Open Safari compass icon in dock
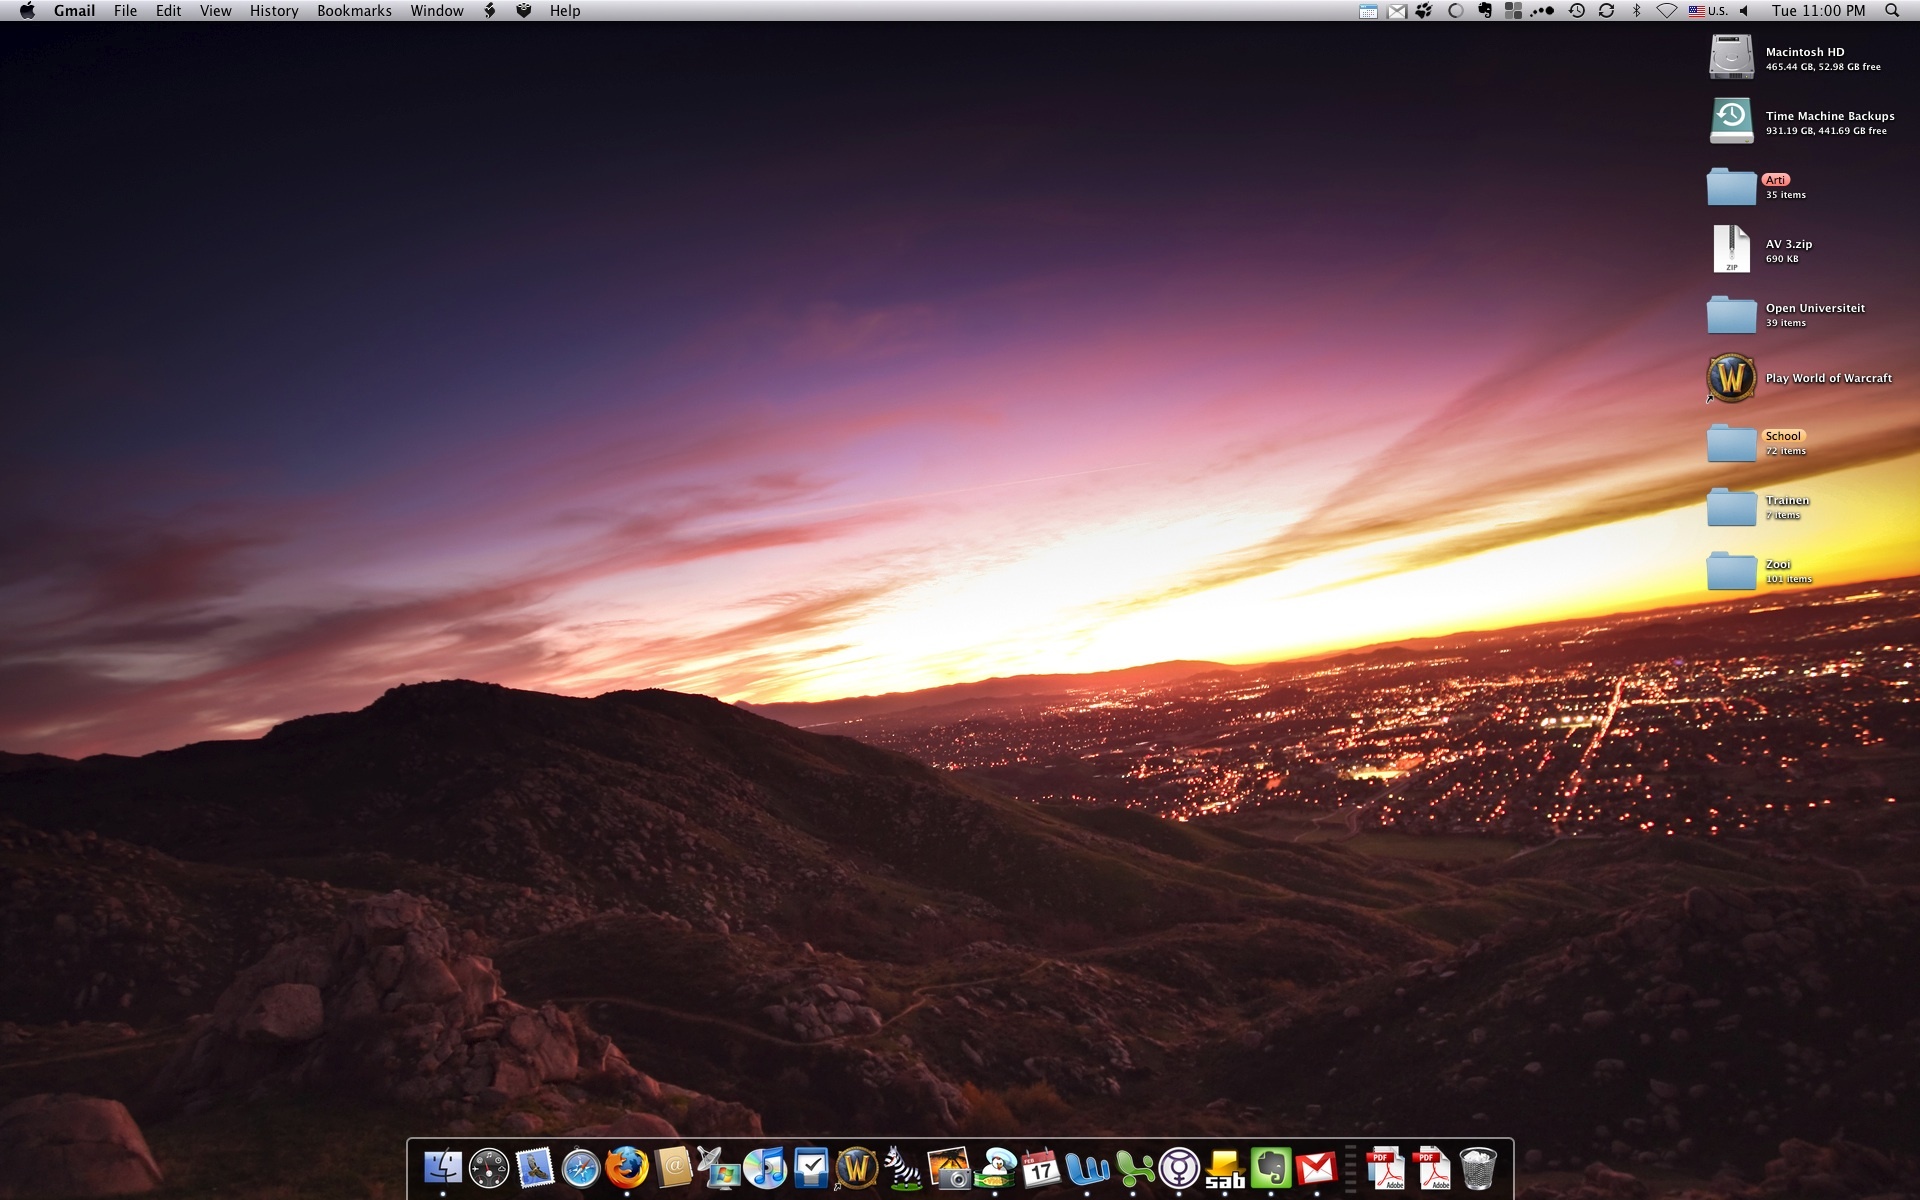1920x1200 pixels. 581,1167
